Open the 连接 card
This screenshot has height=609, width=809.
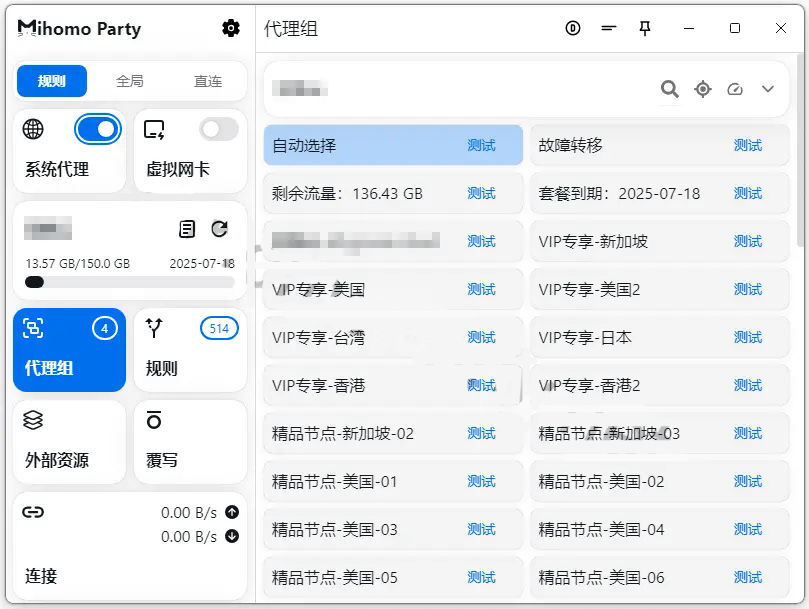click(130, 546)
